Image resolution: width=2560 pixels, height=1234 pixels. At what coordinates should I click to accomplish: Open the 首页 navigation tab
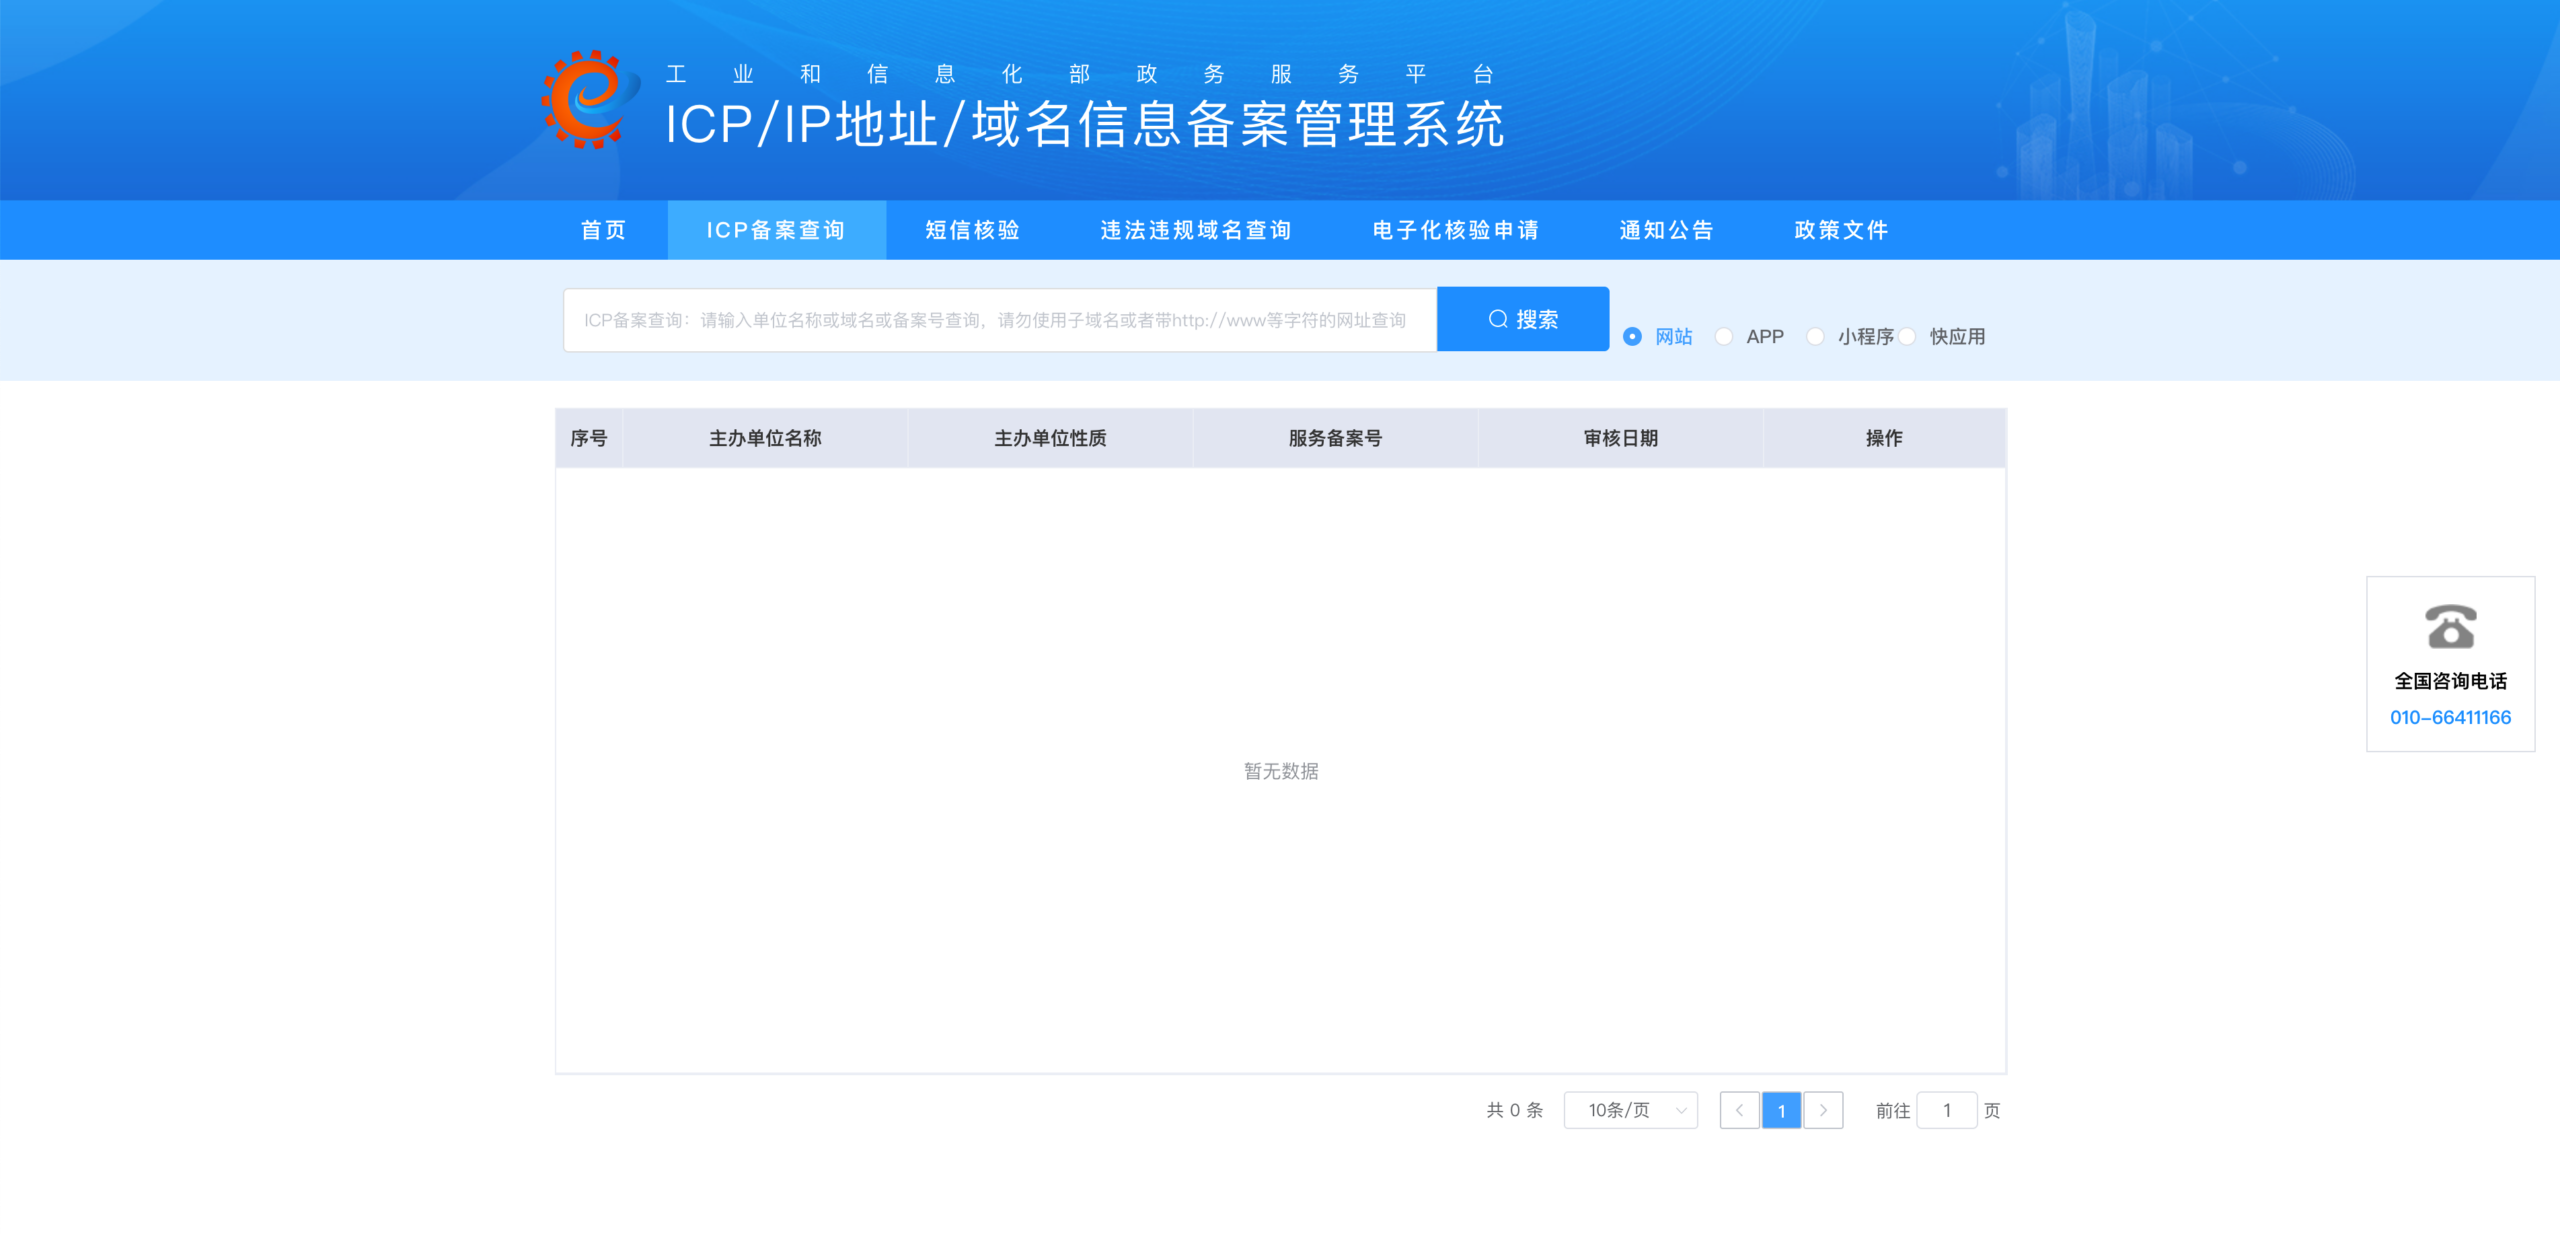[x=603, y=230]
